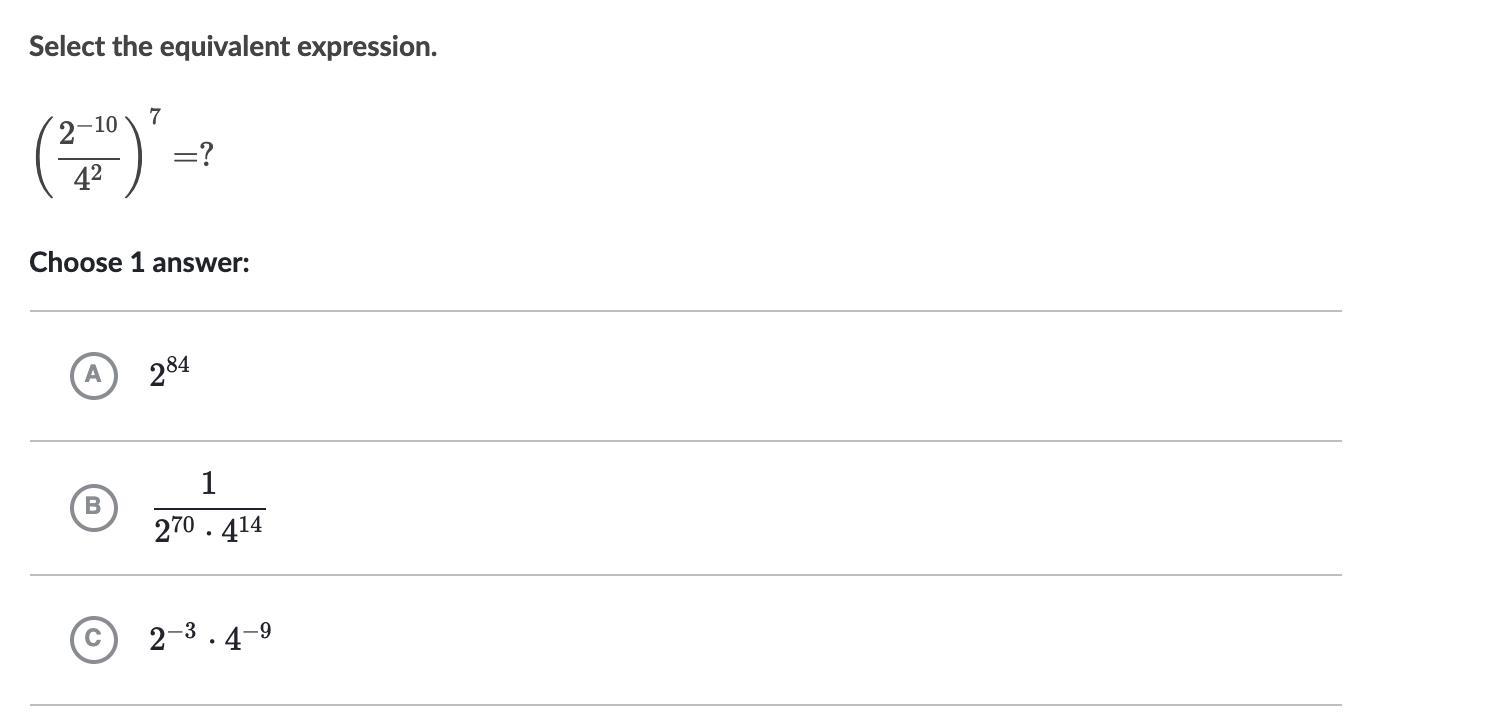Click the outer exponent 7 of the question
This screenshot has height=712, width=1498.
pyautogui.click(x=155, y=118)
